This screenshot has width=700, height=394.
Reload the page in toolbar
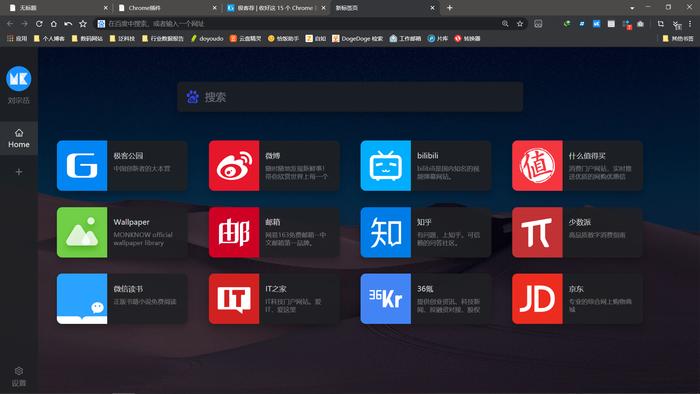click(39, 24)
